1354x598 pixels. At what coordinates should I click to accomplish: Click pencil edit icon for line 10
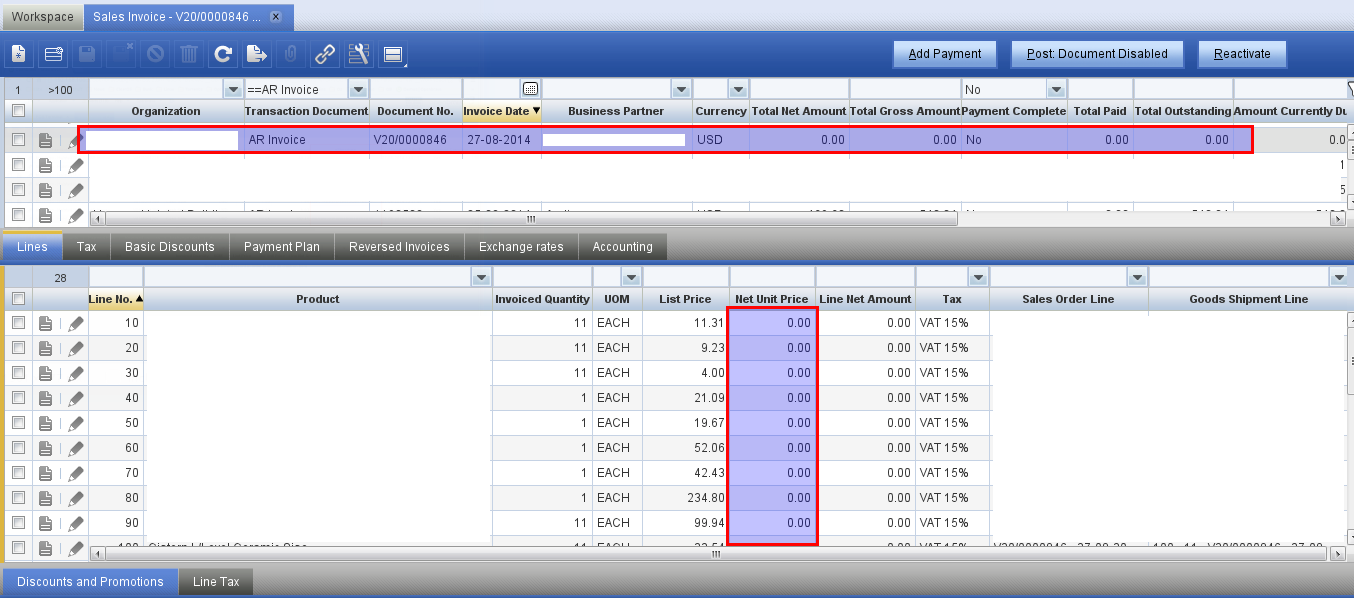click(x=76, y=323)
